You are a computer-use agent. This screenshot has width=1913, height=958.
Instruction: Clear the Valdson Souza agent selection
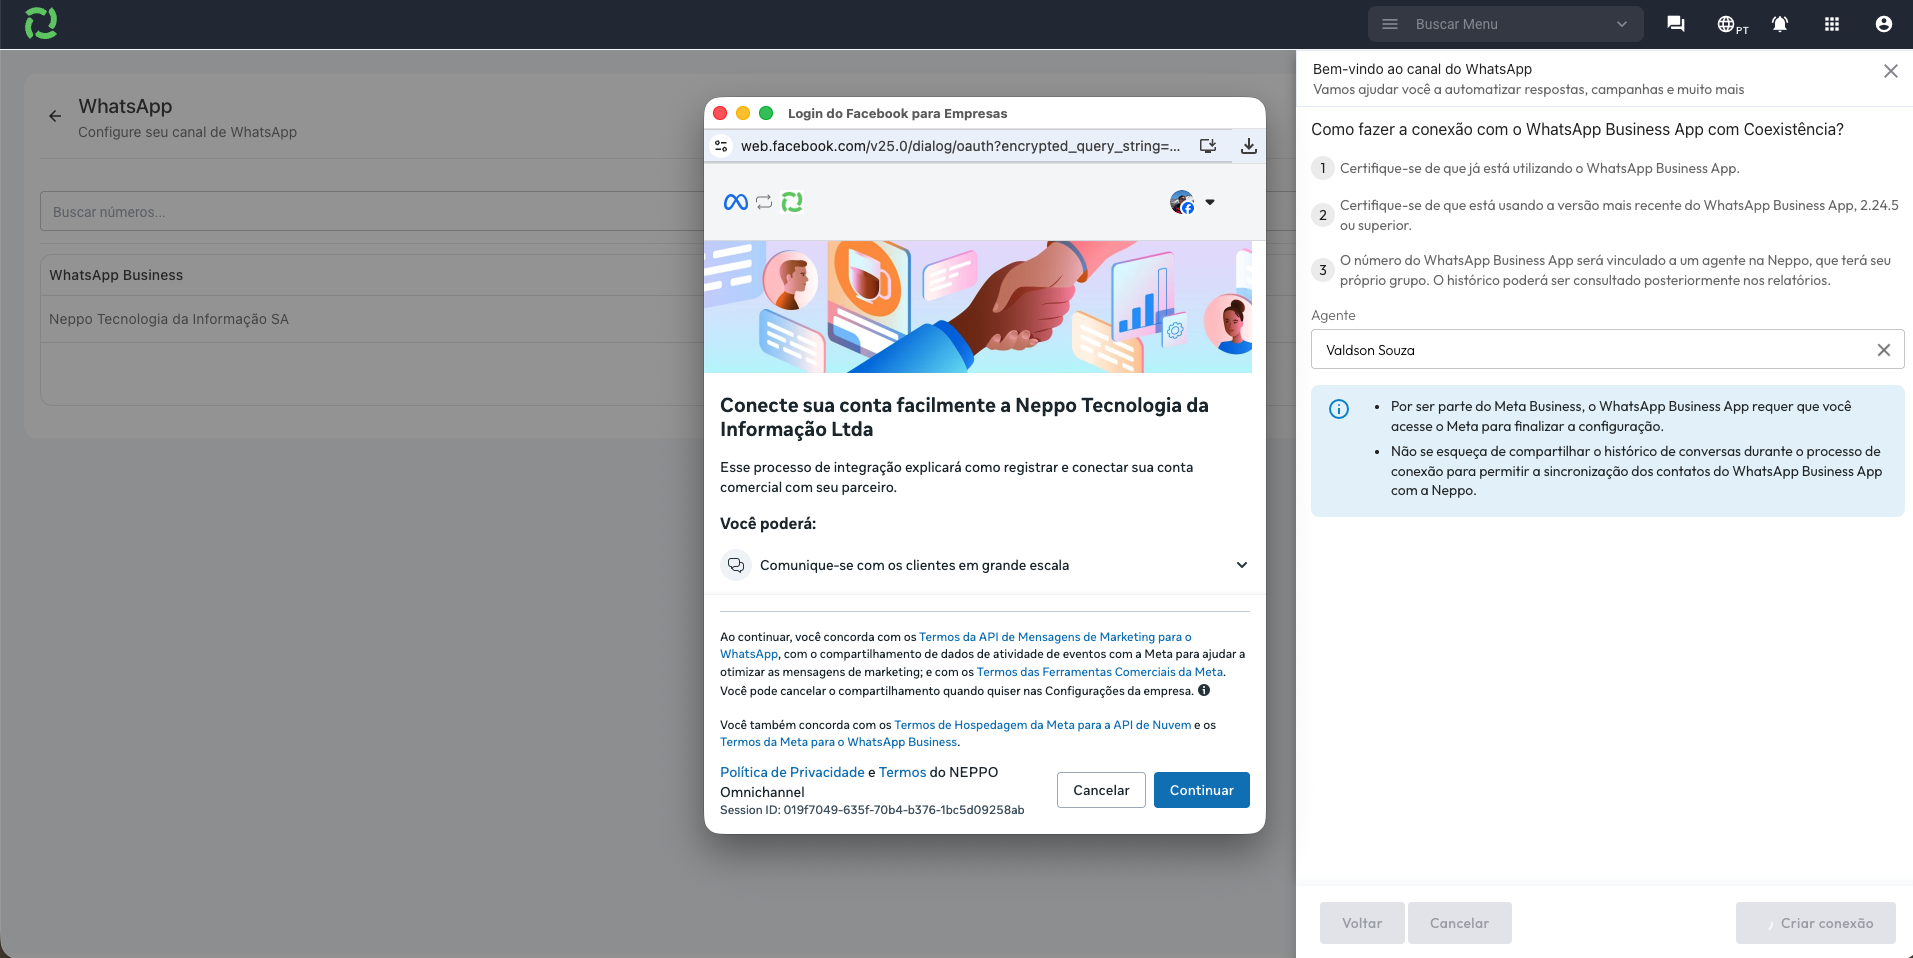[1884, 350]
